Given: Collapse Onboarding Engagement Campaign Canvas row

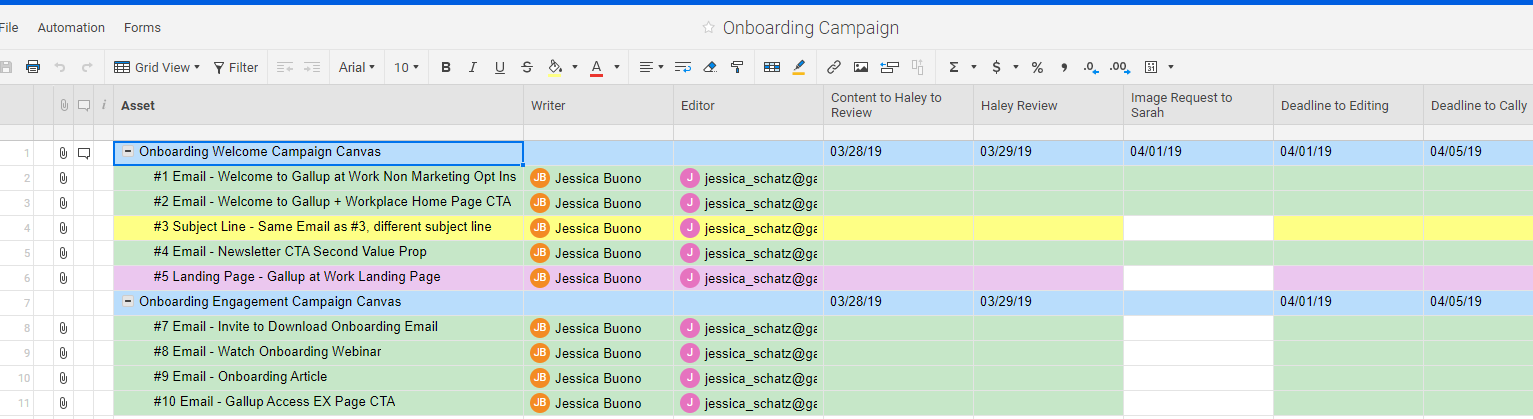Looking at the screenshot, I should (128, 301).
